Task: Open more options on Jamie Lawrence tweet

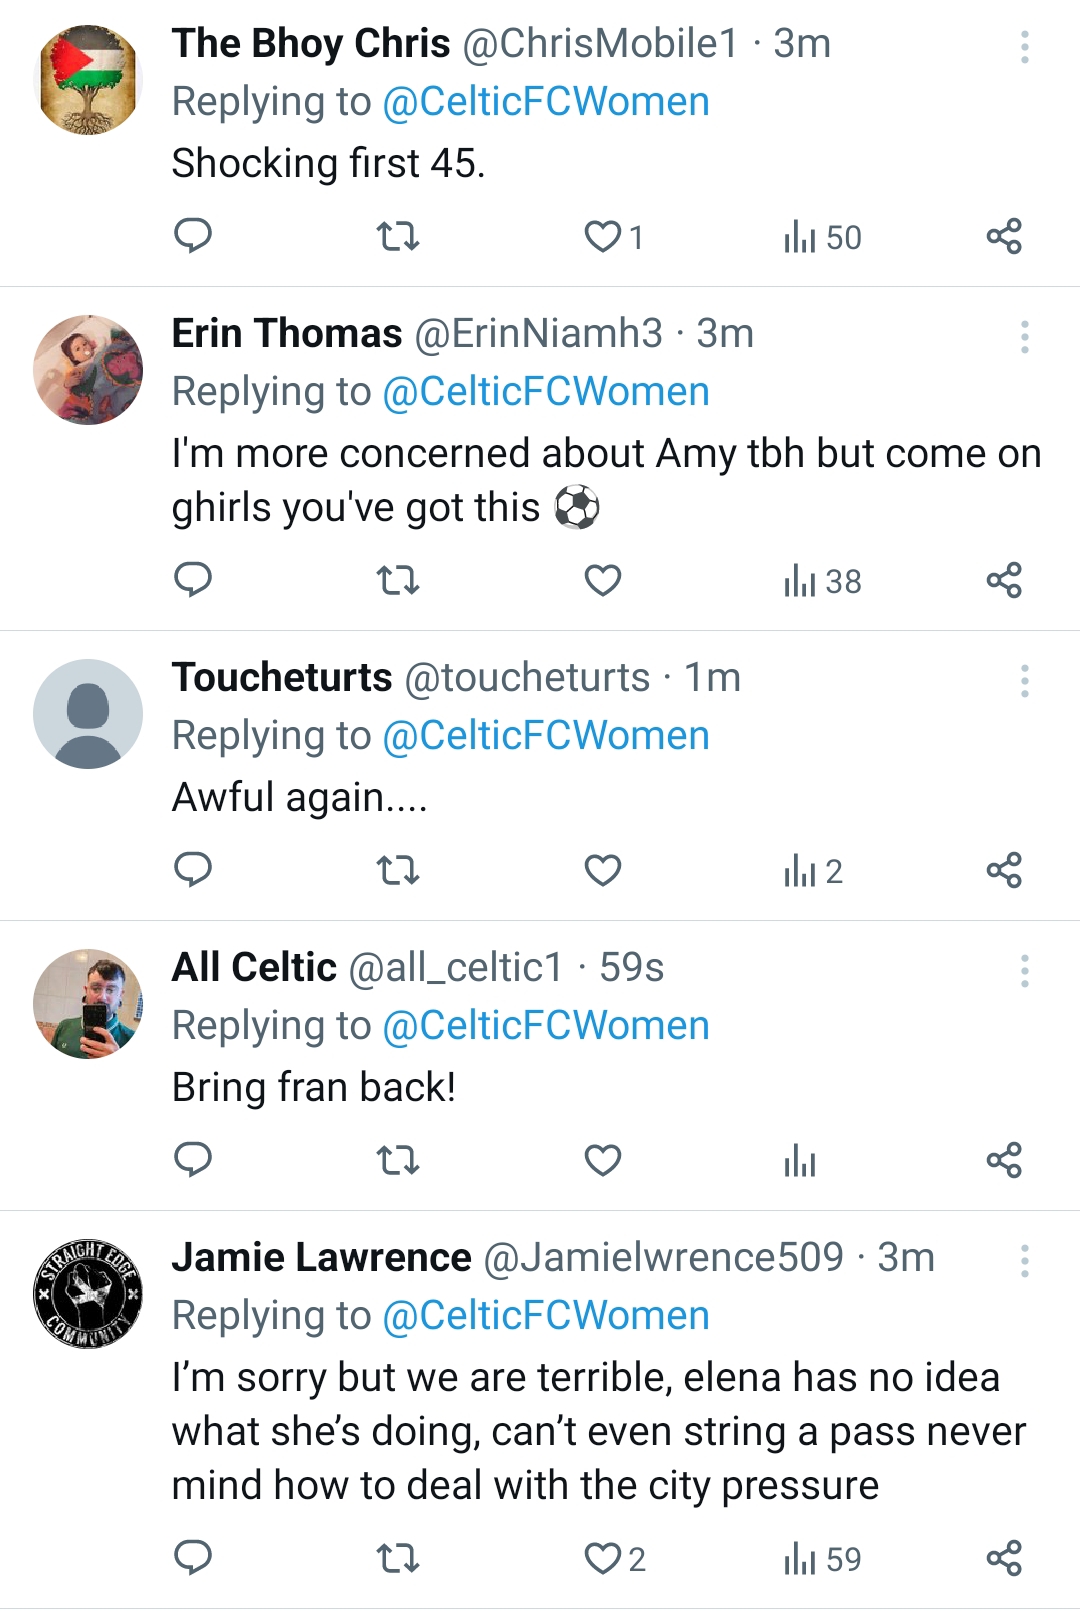Action: tap(1025, 1261)
